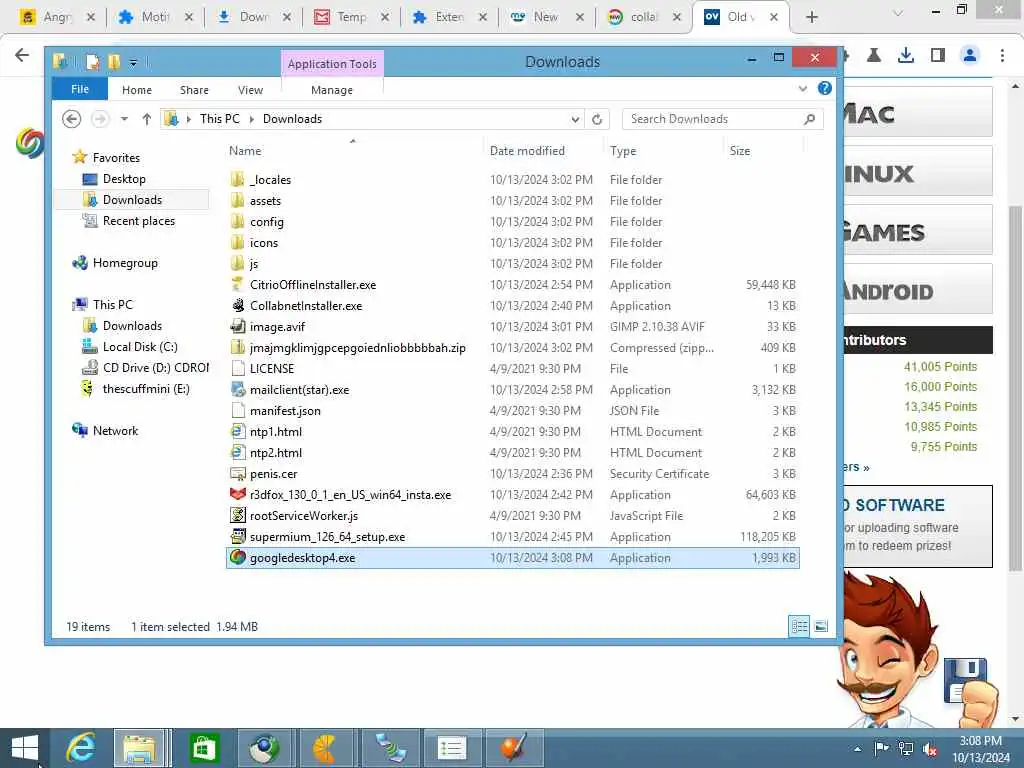This screenshot has height=768, width=1024.
Task: Open Explorer help question mark
Action: click(x=825, y=88)
